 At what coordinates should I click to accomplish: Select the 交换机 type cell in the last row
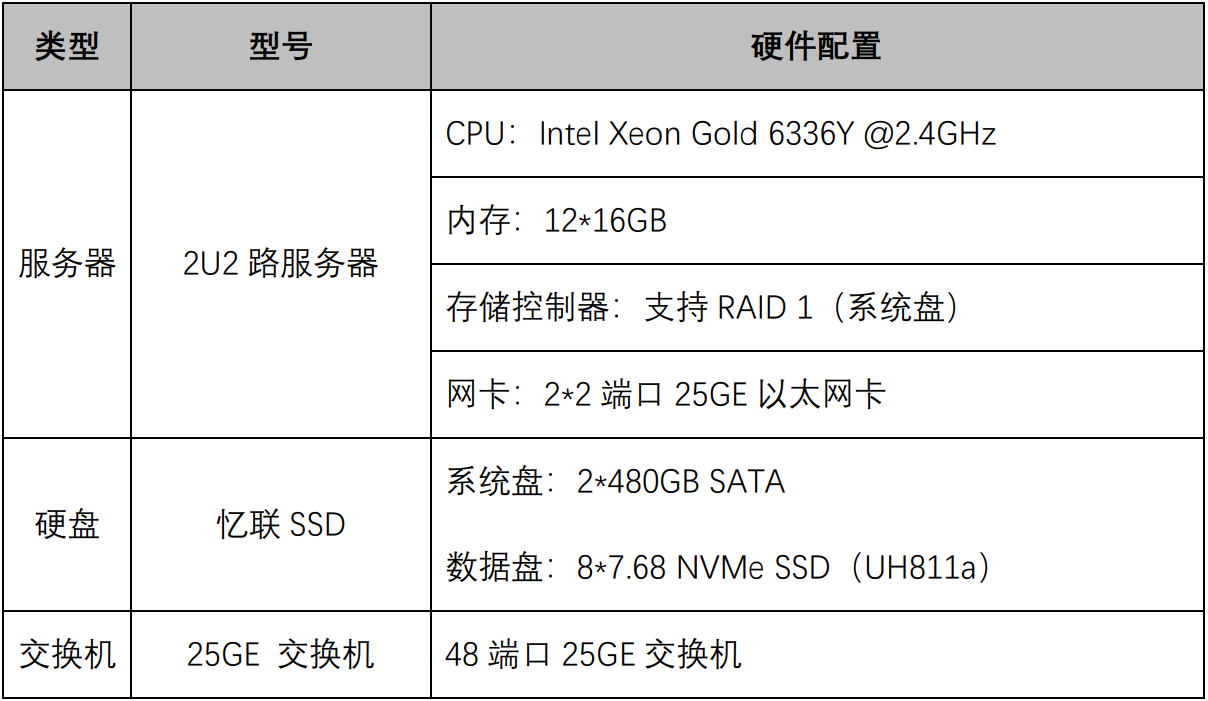click(x=67, y=655)
